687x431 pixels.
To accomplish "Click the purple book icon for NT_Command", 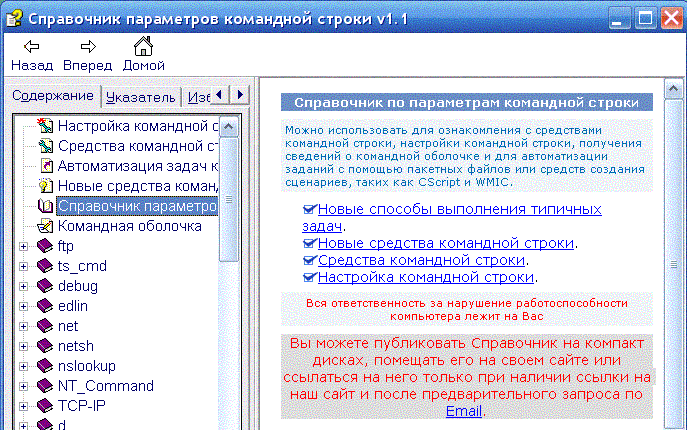I will click(x=45, y=386).
